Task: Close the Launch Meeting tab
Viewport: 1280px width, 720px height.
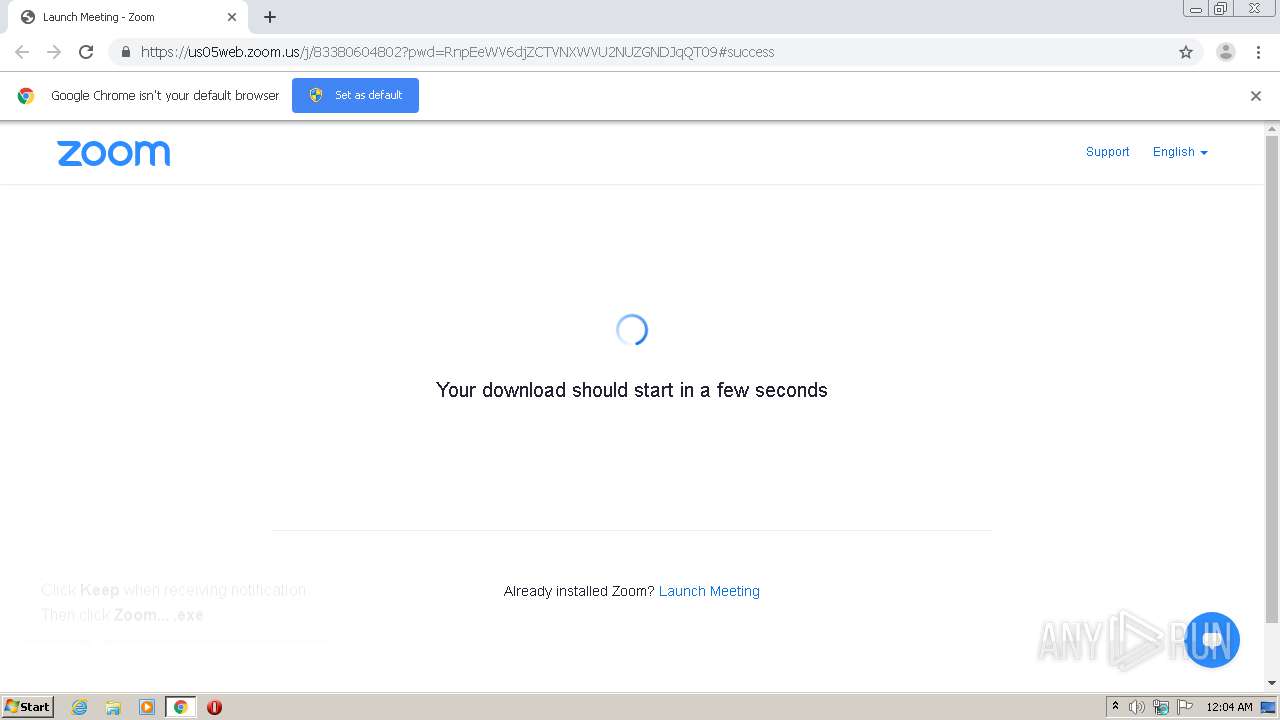Action: point(232,17)
